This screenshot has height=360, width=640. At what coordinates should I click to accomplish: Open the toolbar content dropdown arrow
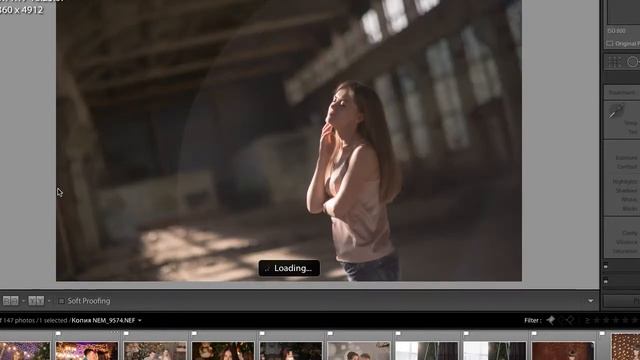click(x=591, y=301)
